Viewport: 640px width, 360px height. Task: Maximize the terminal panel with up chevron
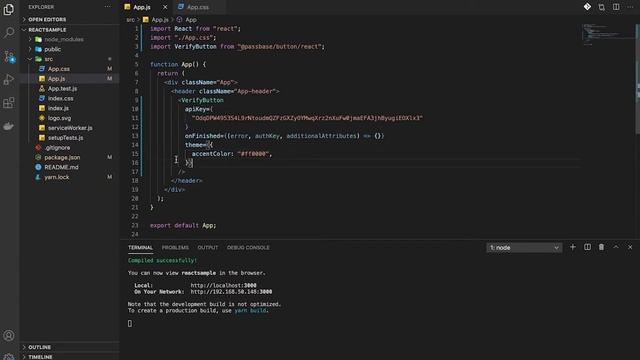(616, 247)
